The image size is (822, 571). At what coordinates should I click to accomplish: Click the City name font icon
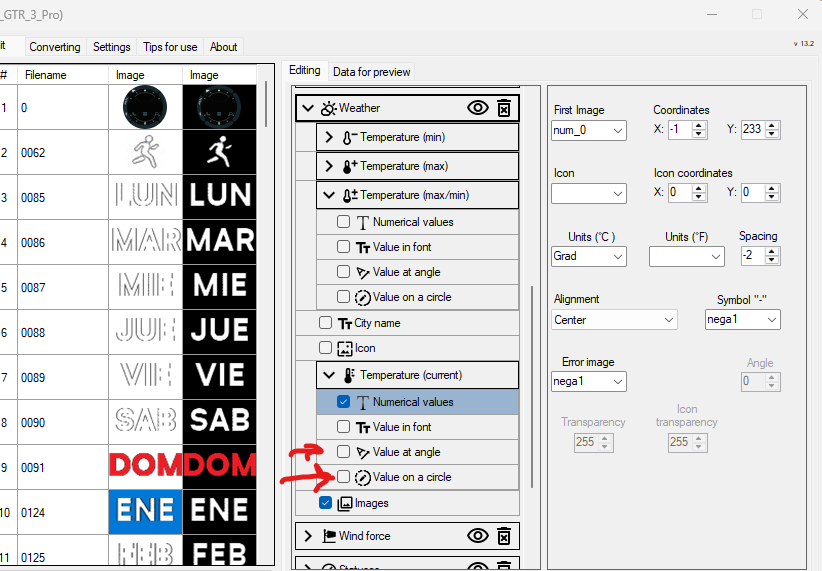coord(344,324)
